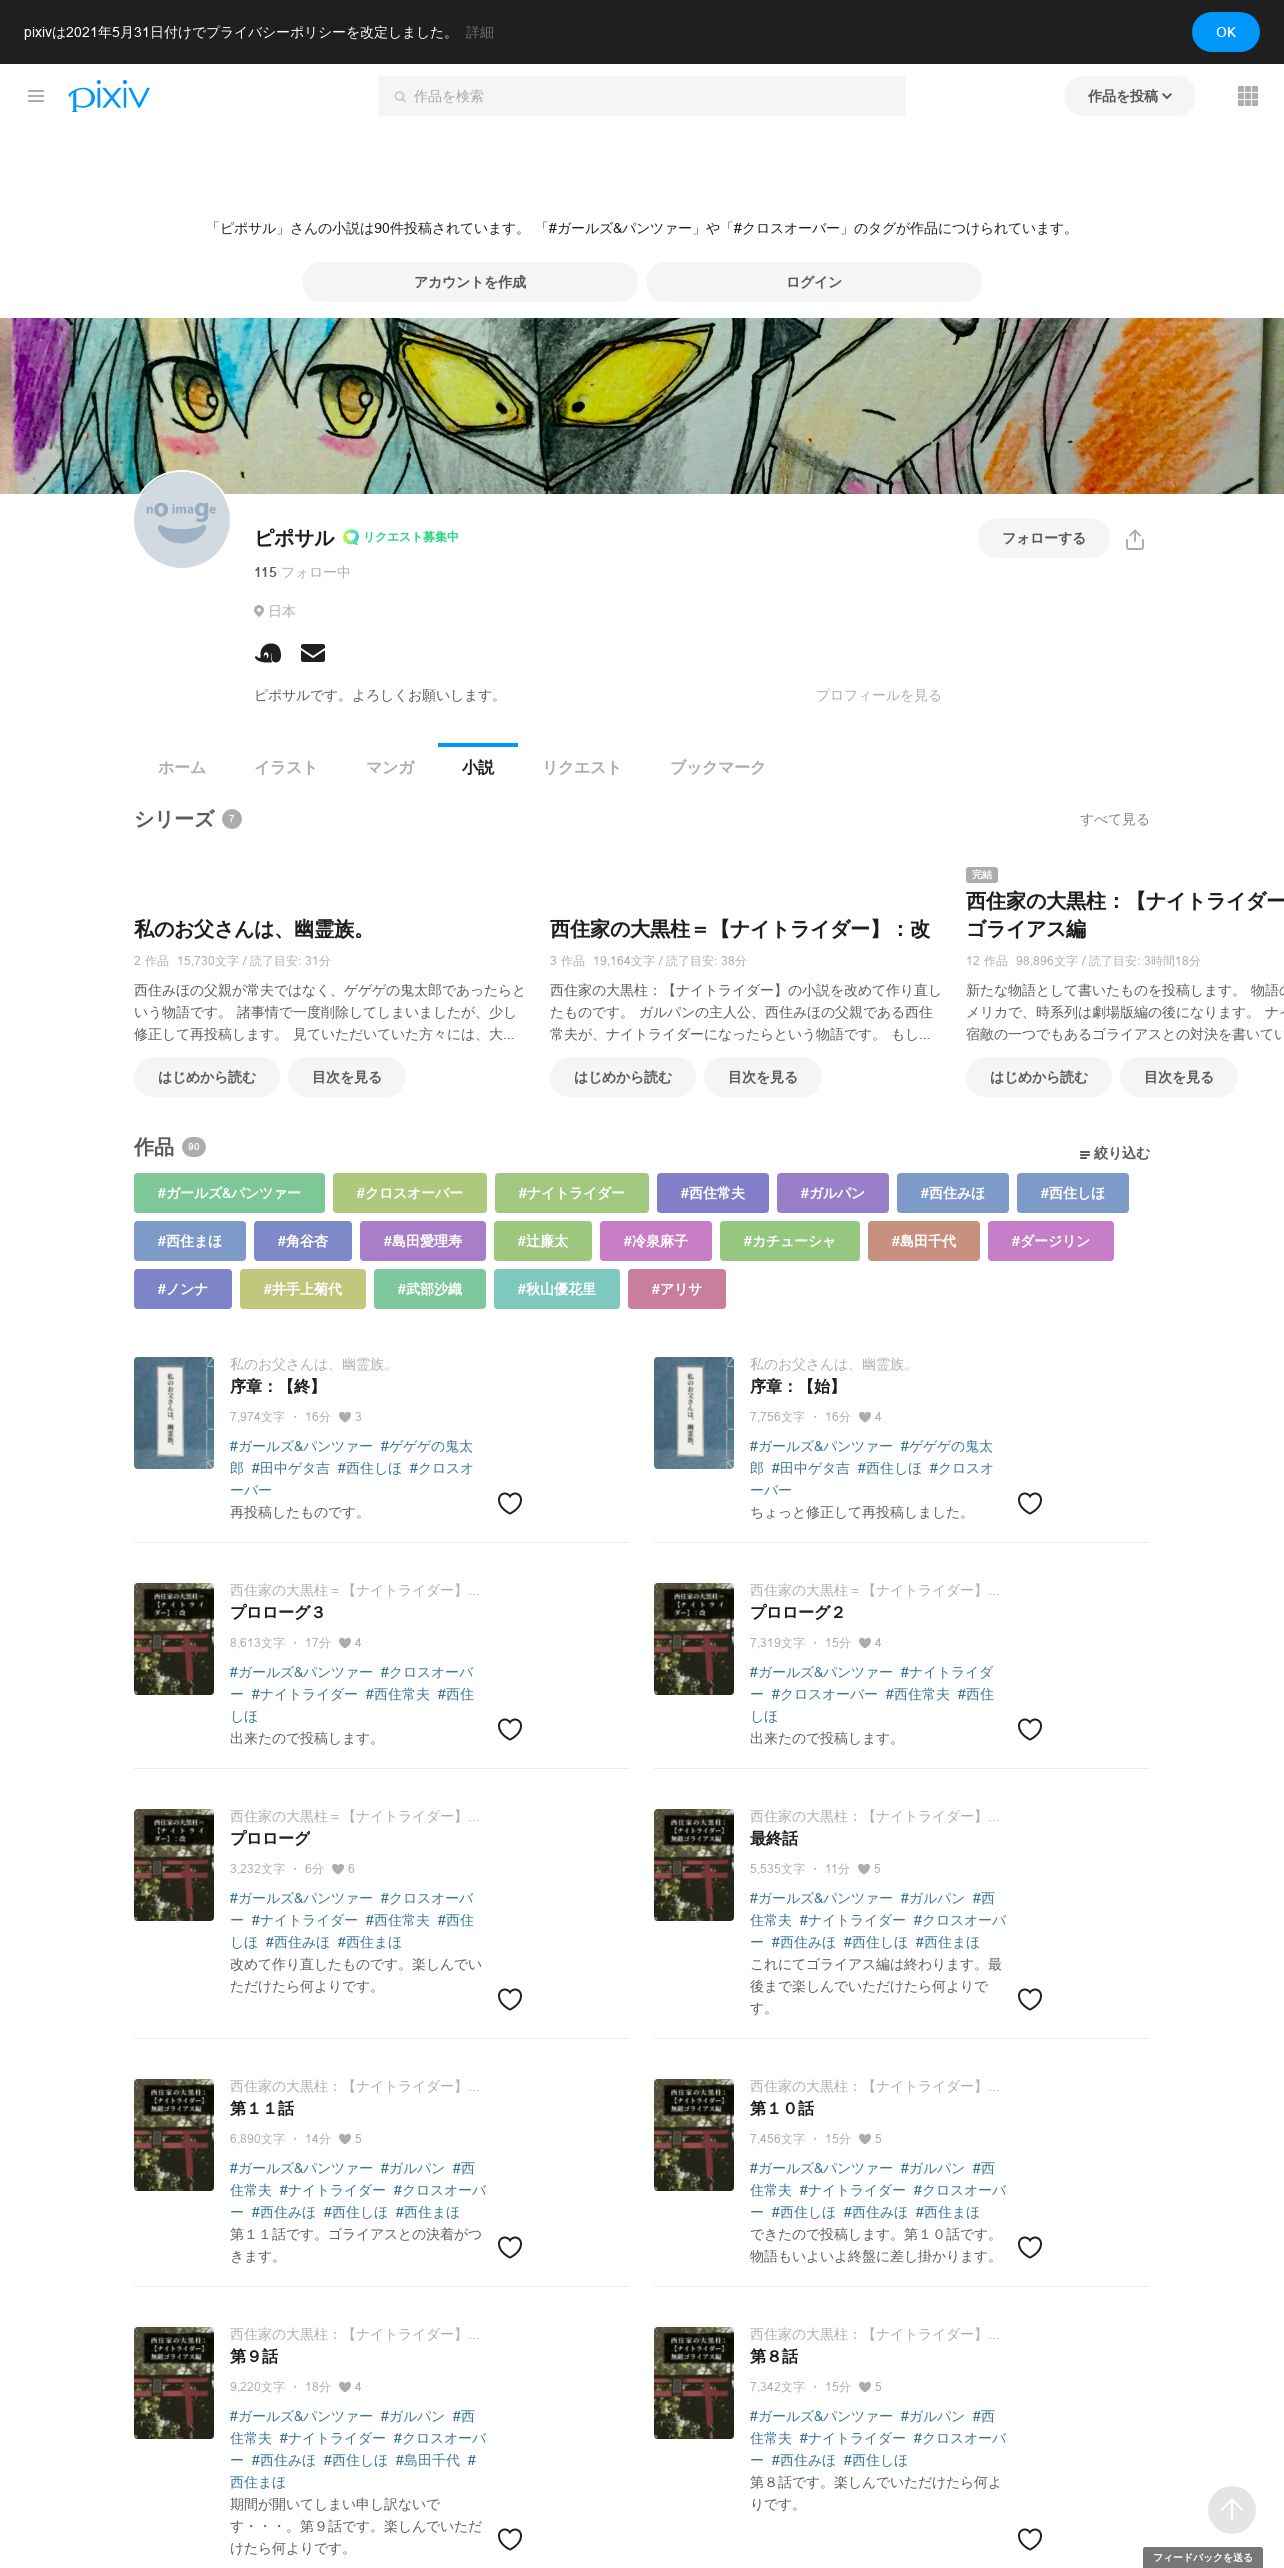Click the ログイン button

click(814, 282)
